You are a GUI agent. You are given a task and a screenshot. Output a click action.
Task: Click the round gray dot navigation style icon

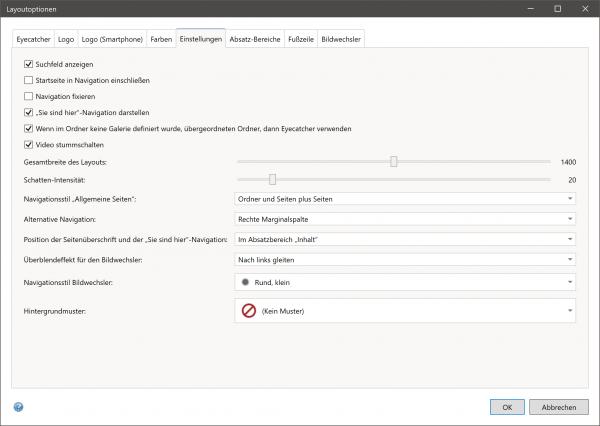coord(245,283)
